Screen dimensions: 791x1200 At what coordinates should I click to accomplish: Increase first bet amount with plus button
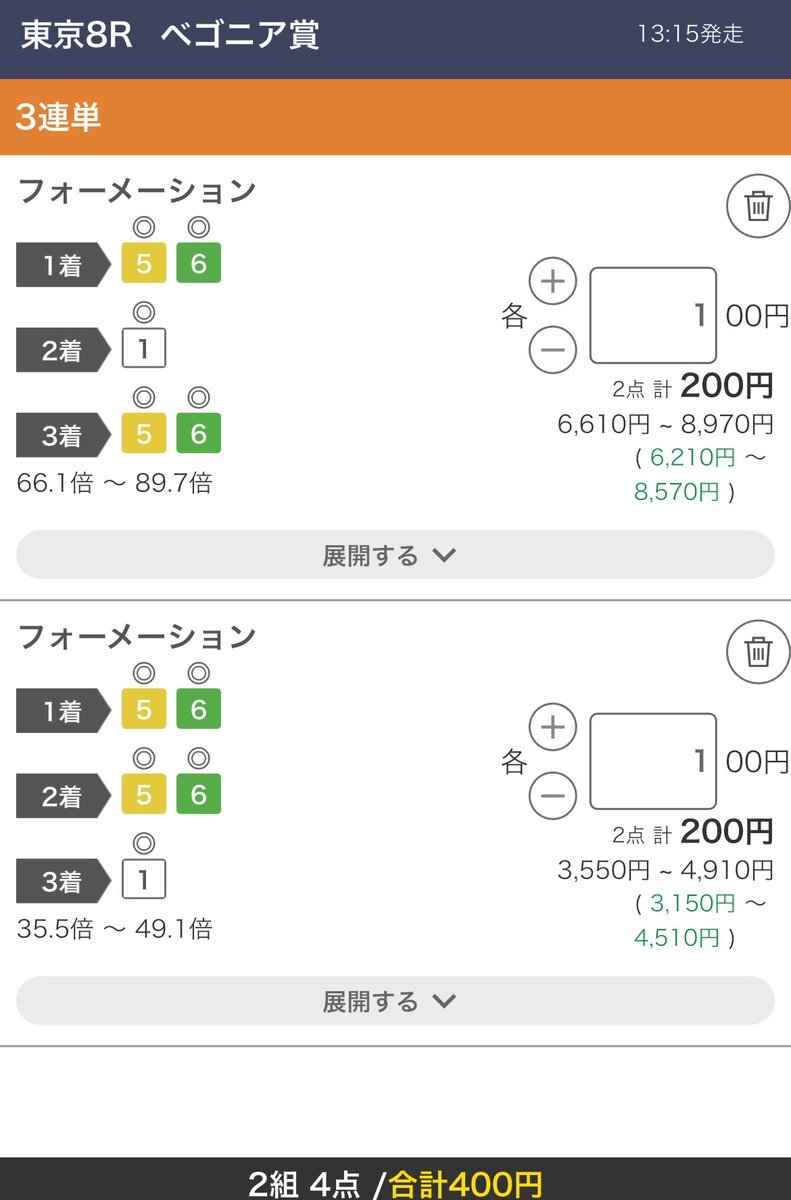coord(553,282)
